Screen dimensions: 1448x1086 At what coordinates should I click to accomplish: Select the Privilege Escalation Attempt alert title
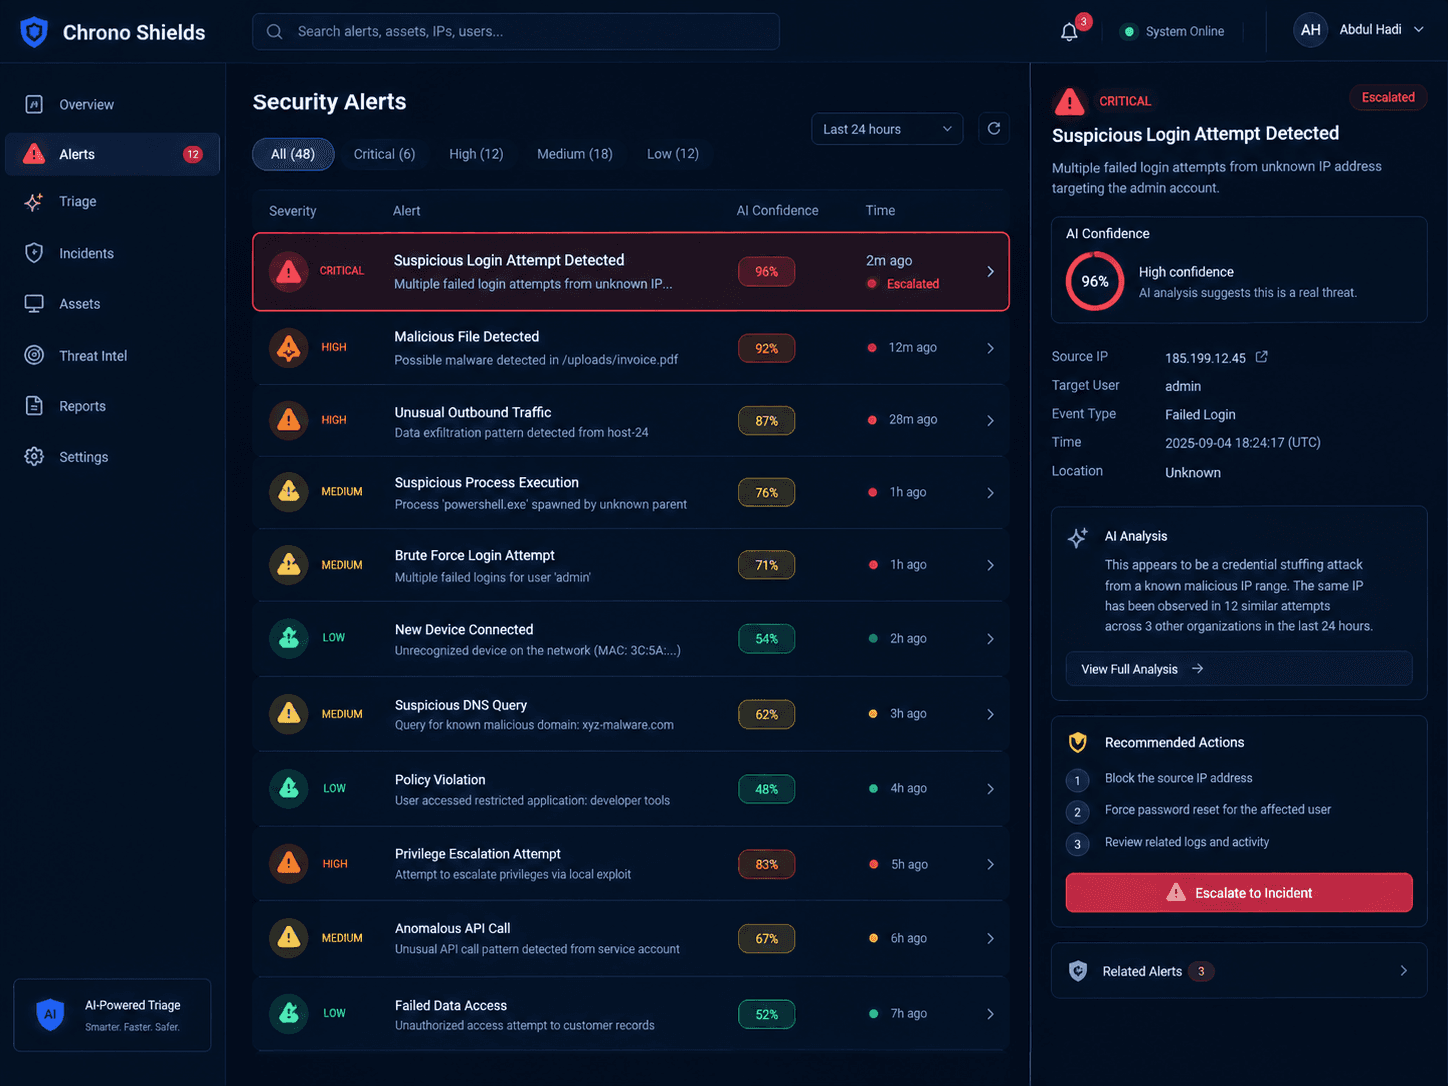coord(478,854)
